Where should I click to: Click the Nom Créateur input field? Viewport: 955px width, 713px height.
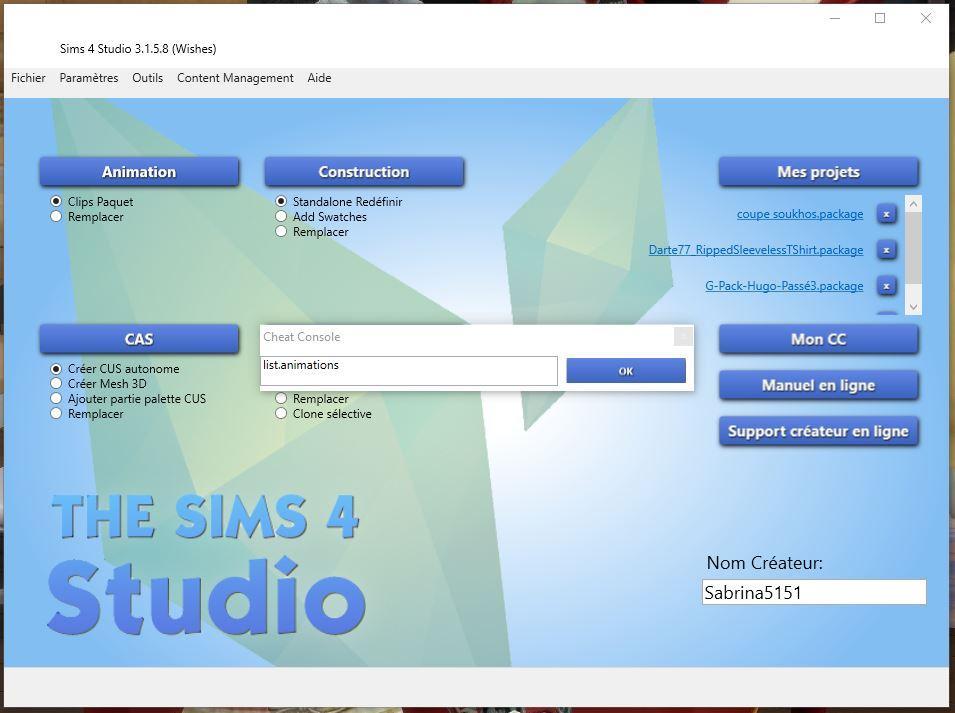(x=814, y=592)
